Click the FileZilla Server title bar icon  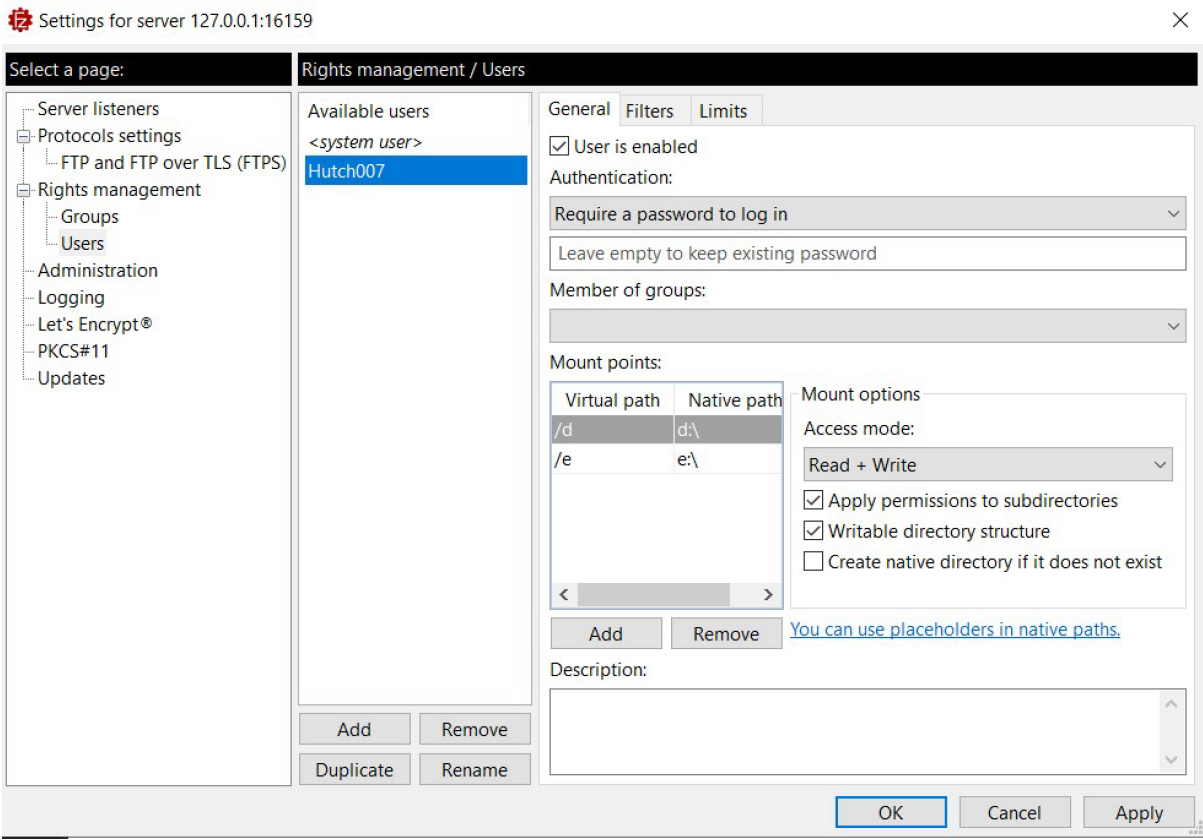(x=21, y=20)
